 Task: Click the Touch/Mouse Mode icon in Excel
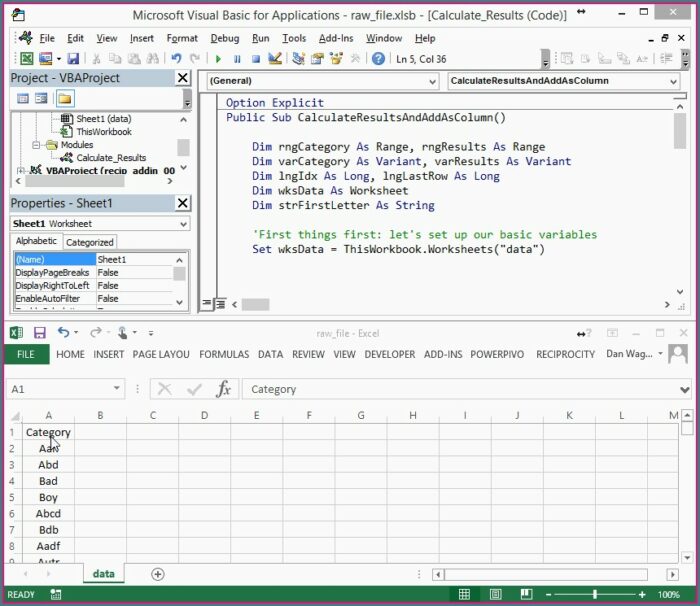122,333
